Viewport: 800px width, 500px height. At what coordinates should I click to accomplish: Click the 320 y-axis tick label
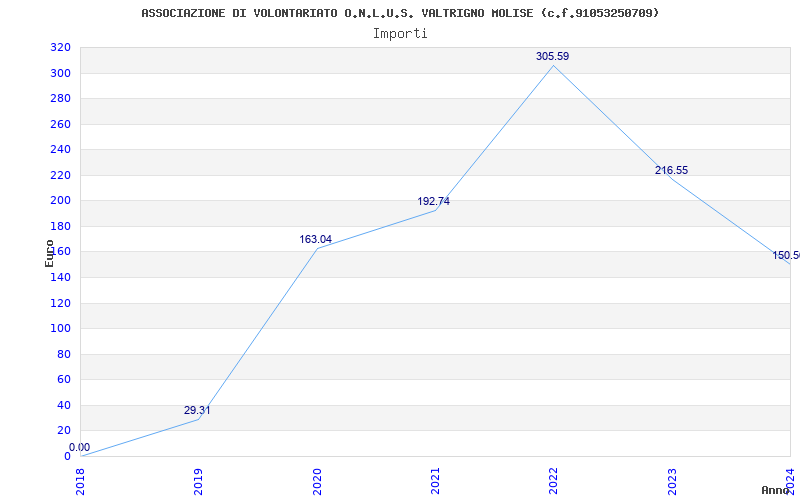(x=60, y=48)
